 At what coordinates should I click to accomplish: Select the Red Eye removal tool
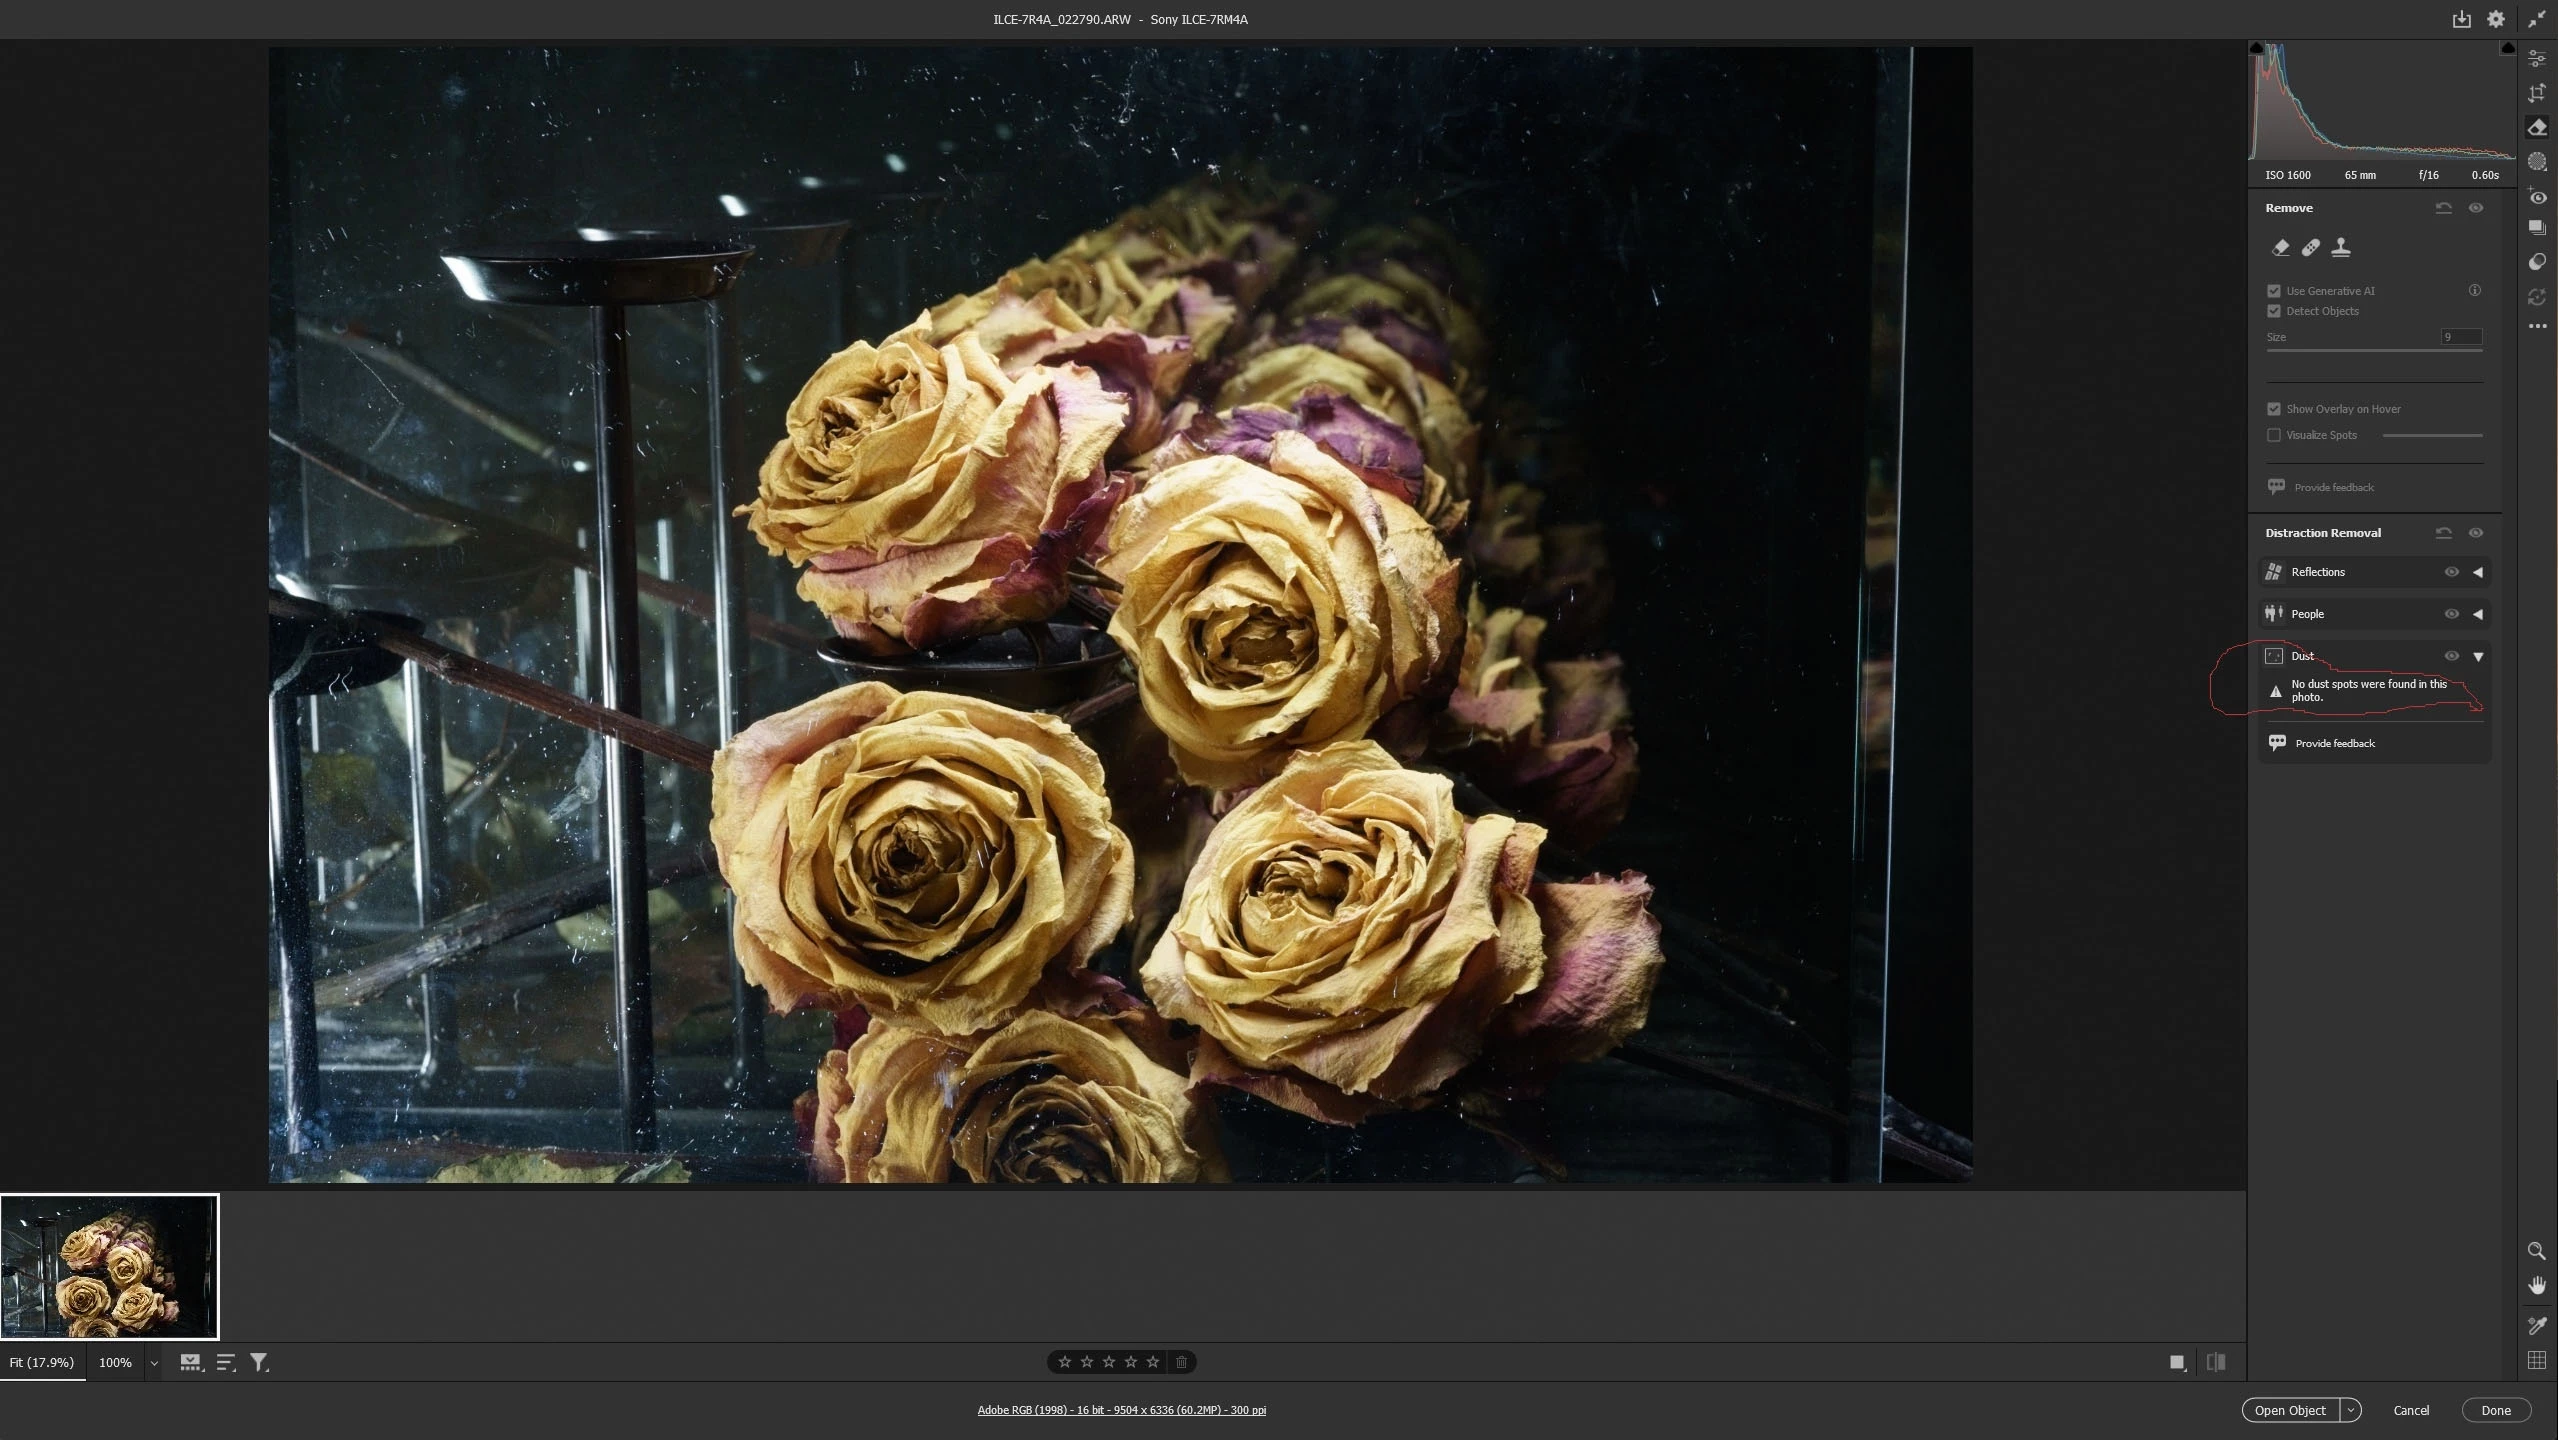[x=2536, y=196]
